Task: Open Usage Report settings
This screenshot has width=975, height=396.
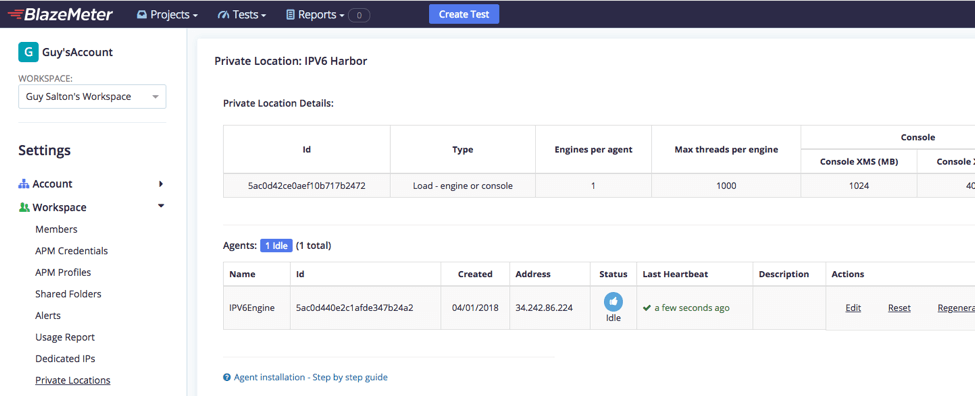Action: tap(65, 338)
